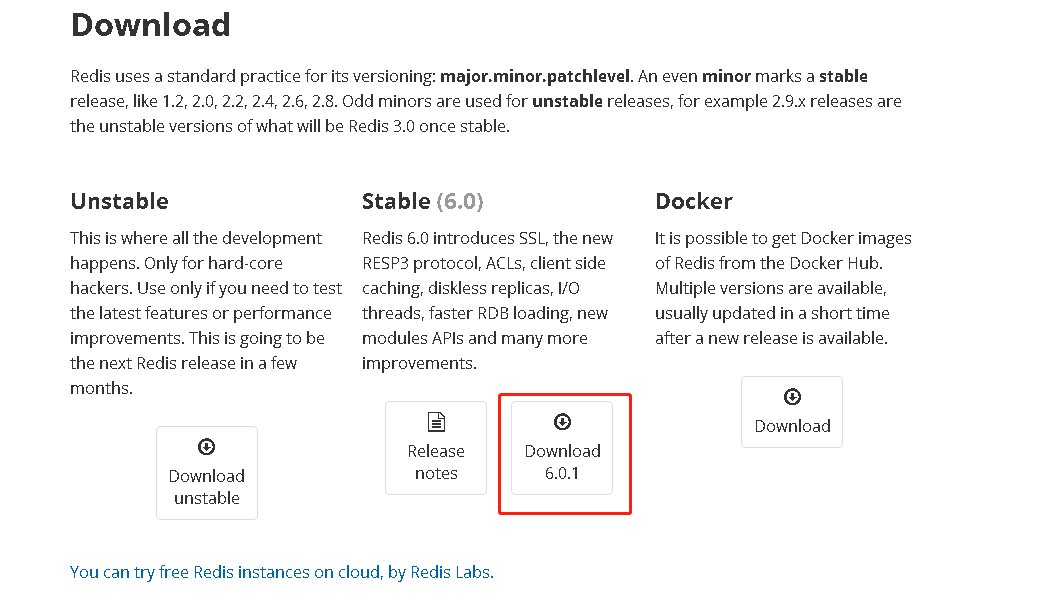Get the Redis Docker image download
Viewport: 1042px width, 601px height.
click(x=791, y=411)
